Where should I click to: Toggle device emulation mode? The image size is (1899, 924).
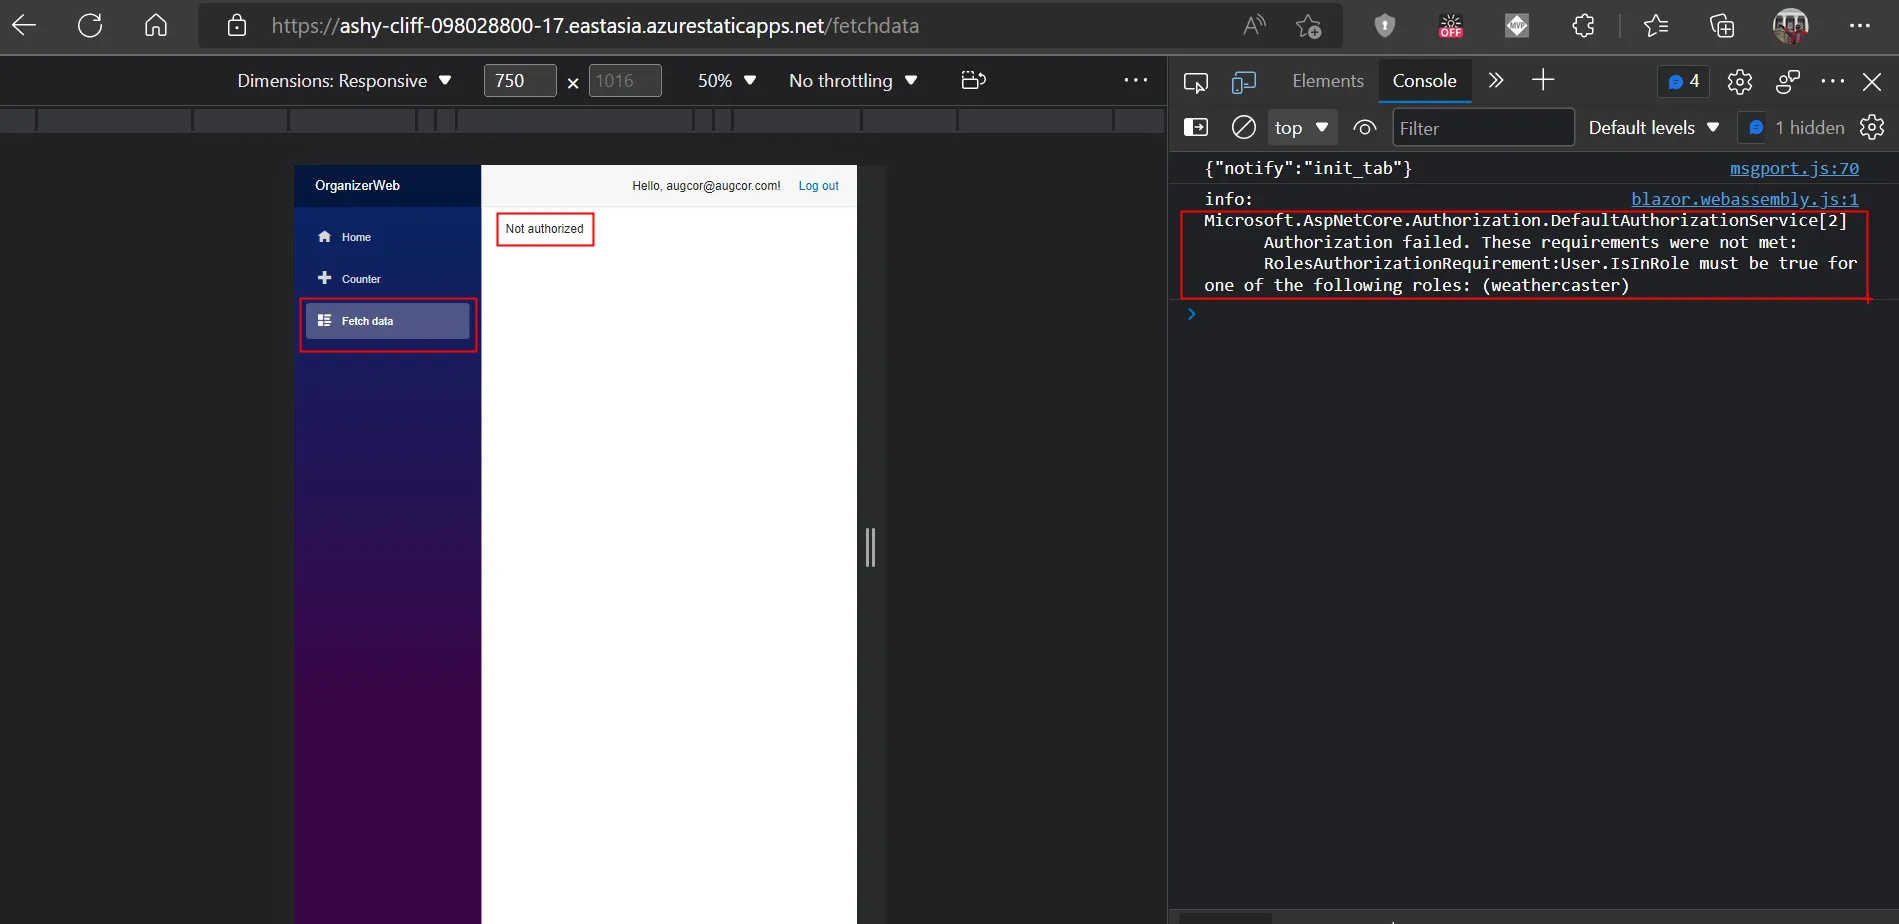1243,82
